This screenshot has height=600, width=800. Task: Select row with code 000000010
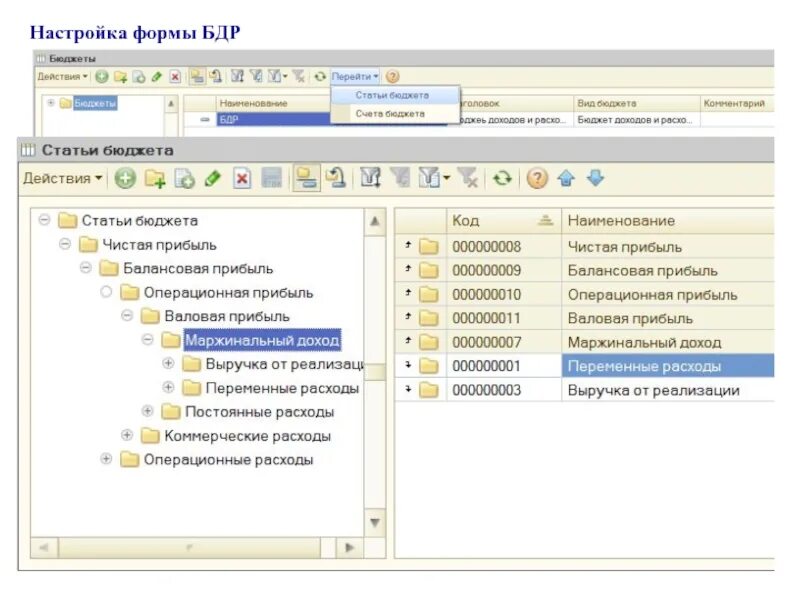coord(584,294)
